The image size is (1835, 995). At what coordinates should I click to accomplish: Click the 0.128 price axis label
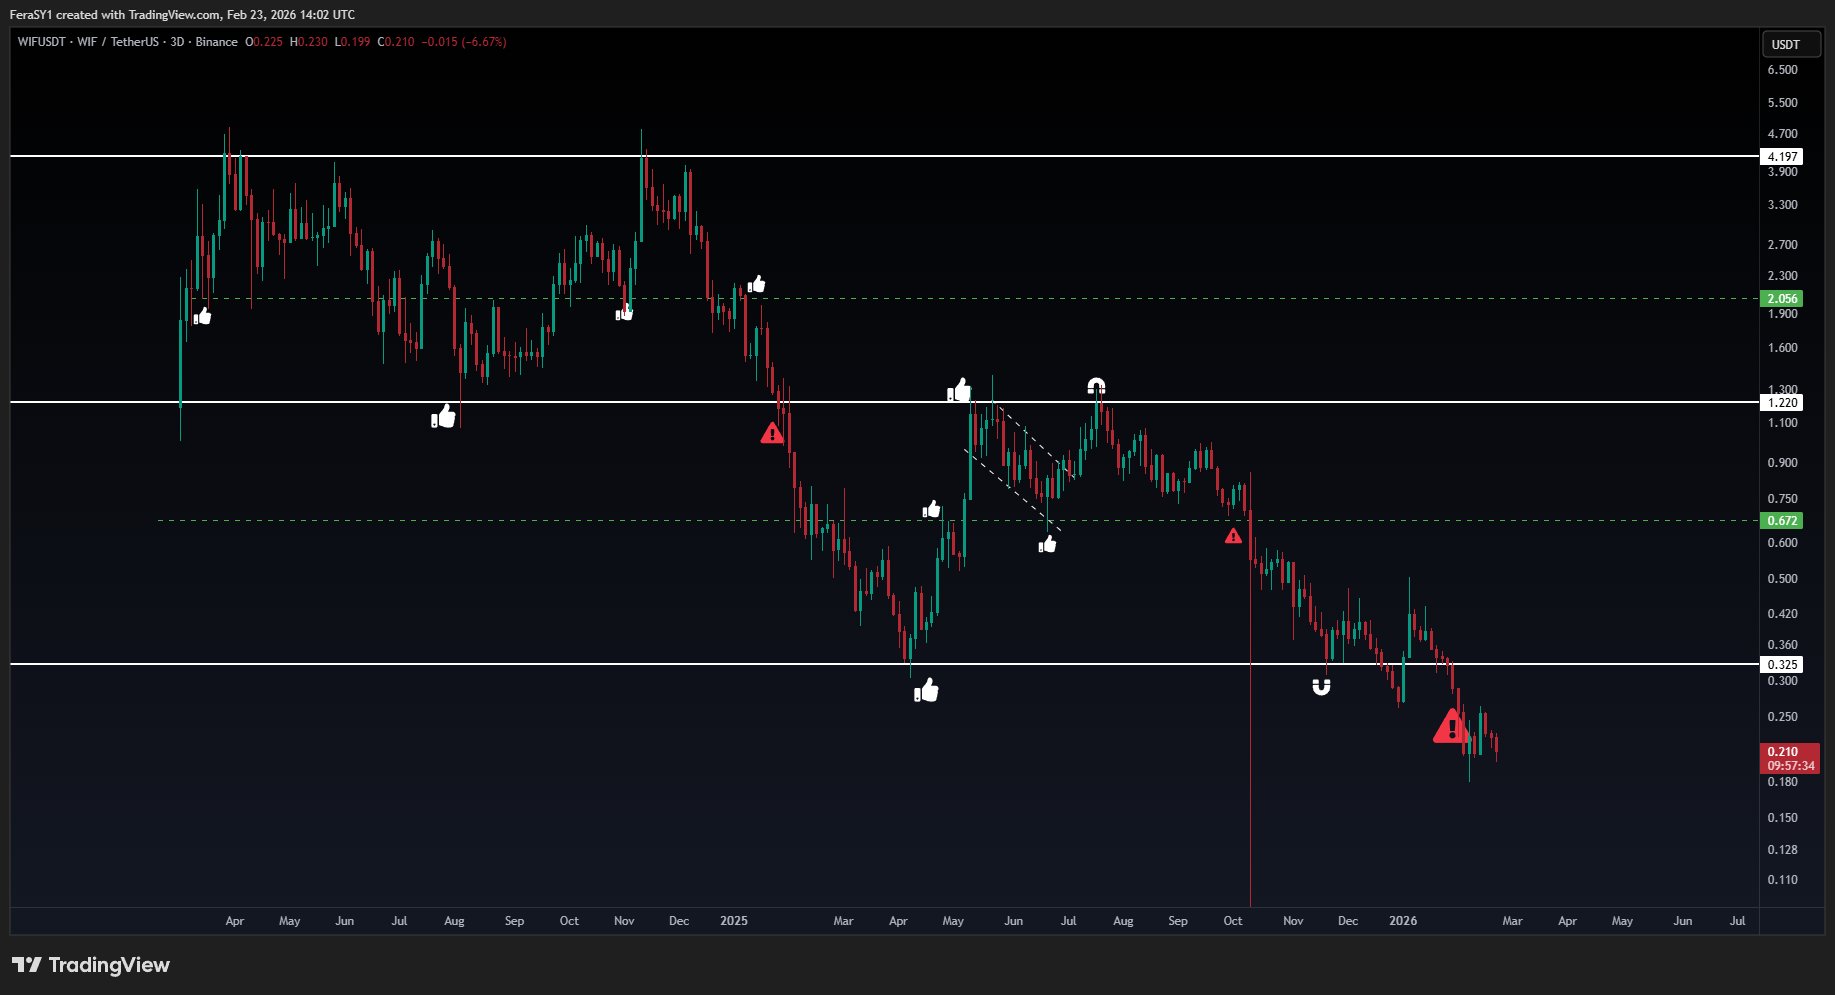point(1782,850)
